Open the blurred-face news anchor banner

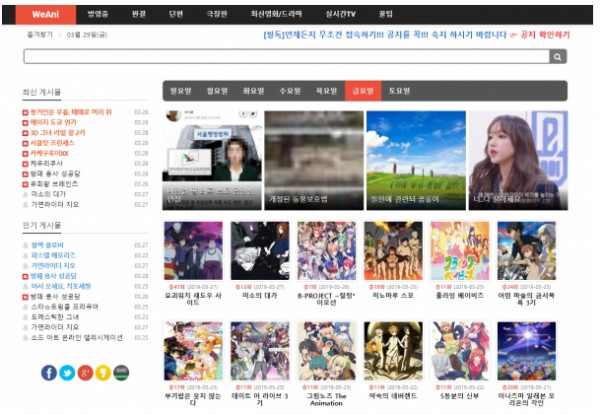coord(212,161)
